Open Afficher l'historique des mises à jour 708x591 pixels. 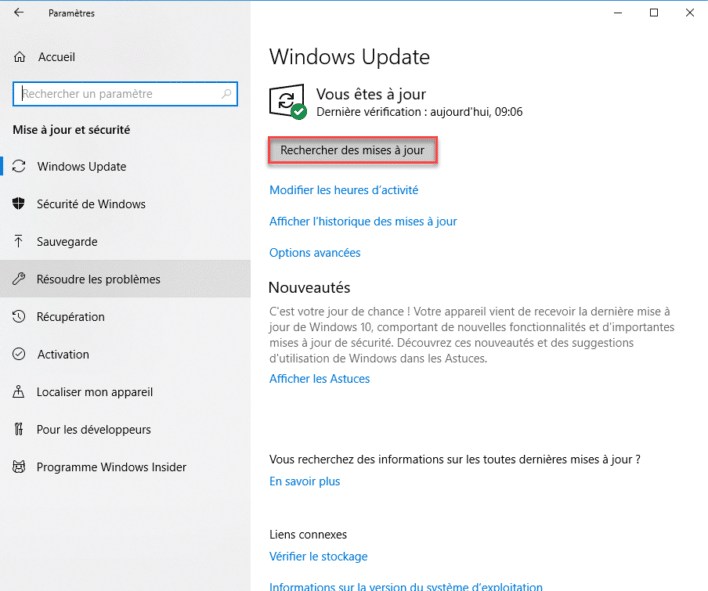[x=363, y=221]
